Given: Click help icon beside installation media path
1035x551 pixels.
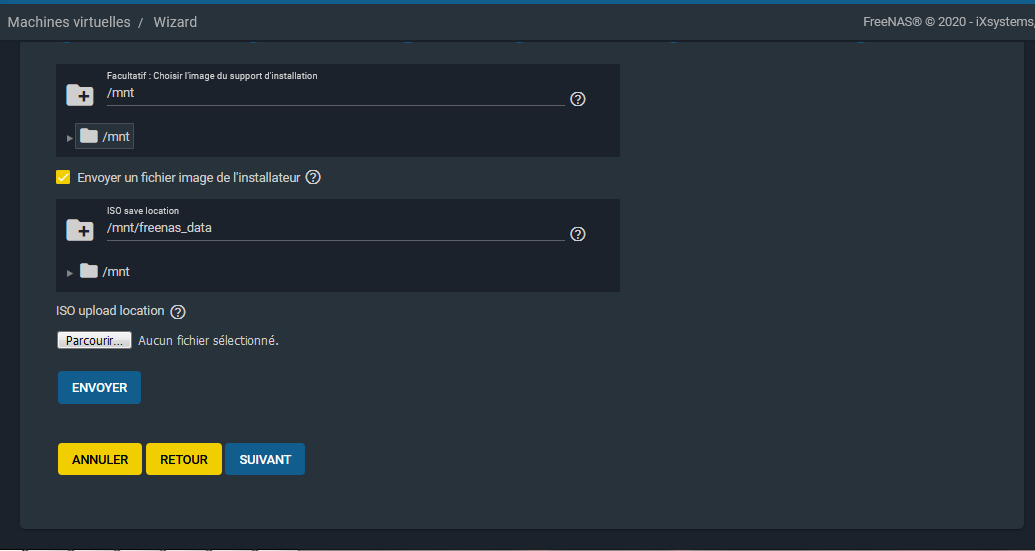Looking at the screenshot, I should tap(577, 99).
